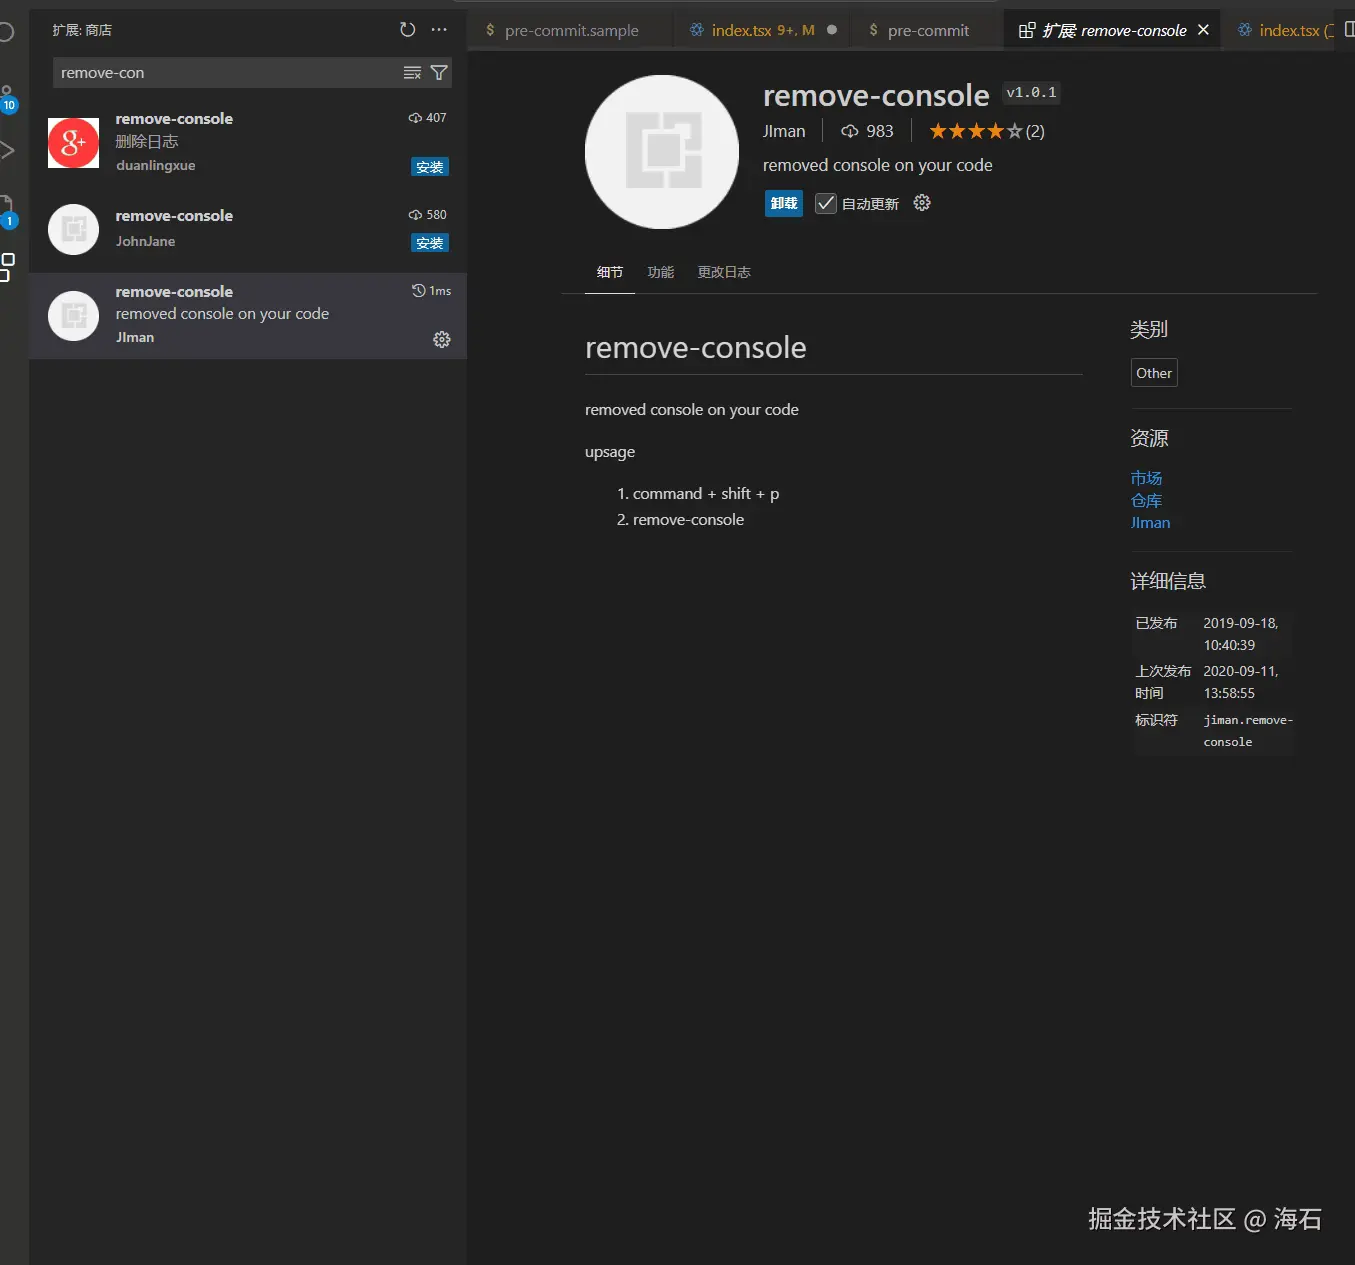Click the v1.0.1 version badge
Viewport: 1355px width, 1265px height.
1031,92
